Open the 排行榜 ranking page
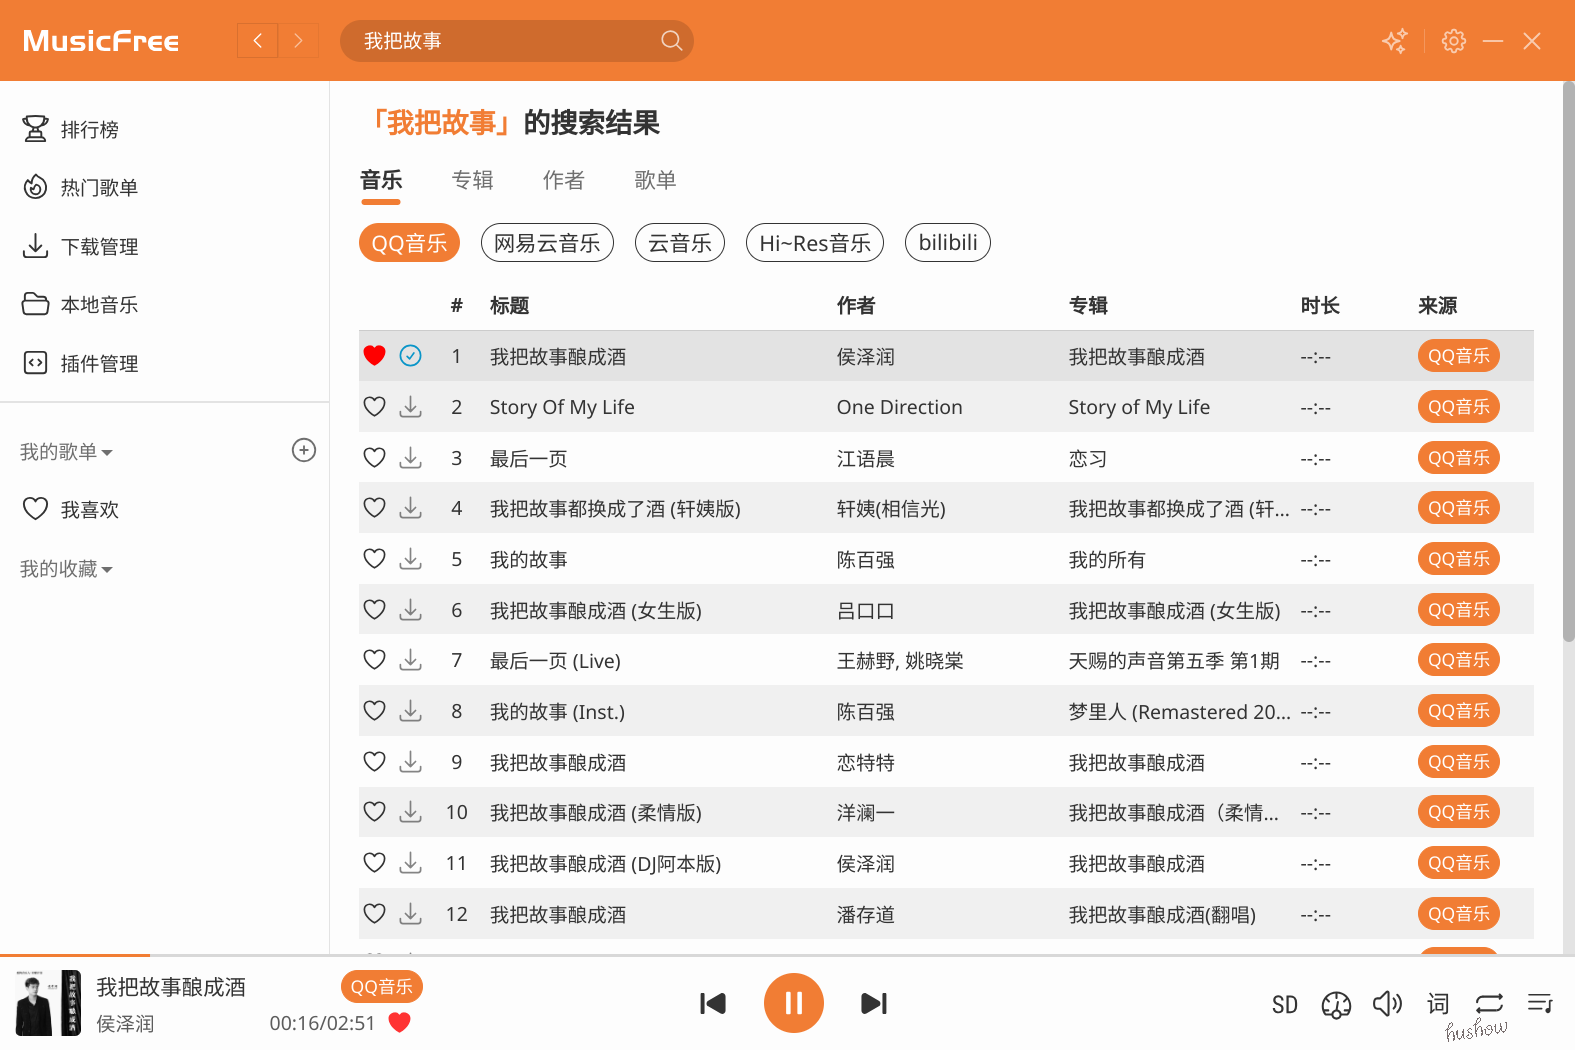Screen dimensions: 1575x1050 click(x=70, y=129)
